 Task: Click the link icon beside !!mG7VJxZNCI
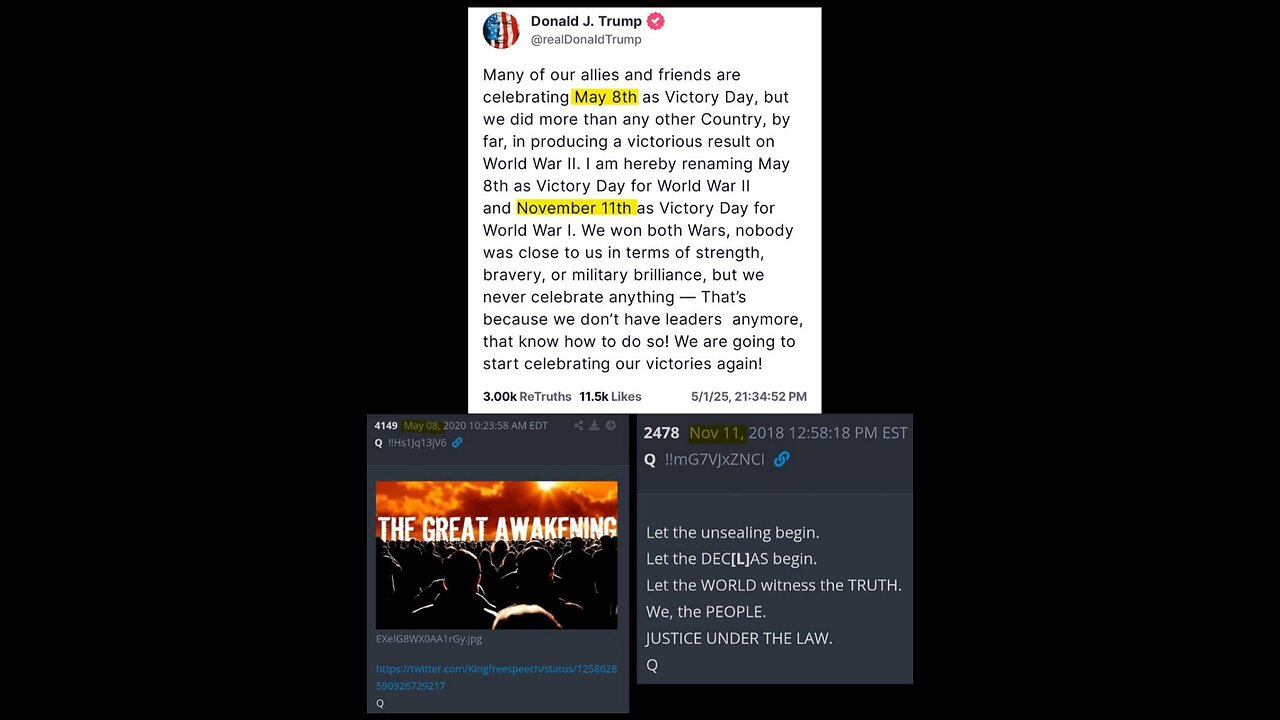point(782,459)
